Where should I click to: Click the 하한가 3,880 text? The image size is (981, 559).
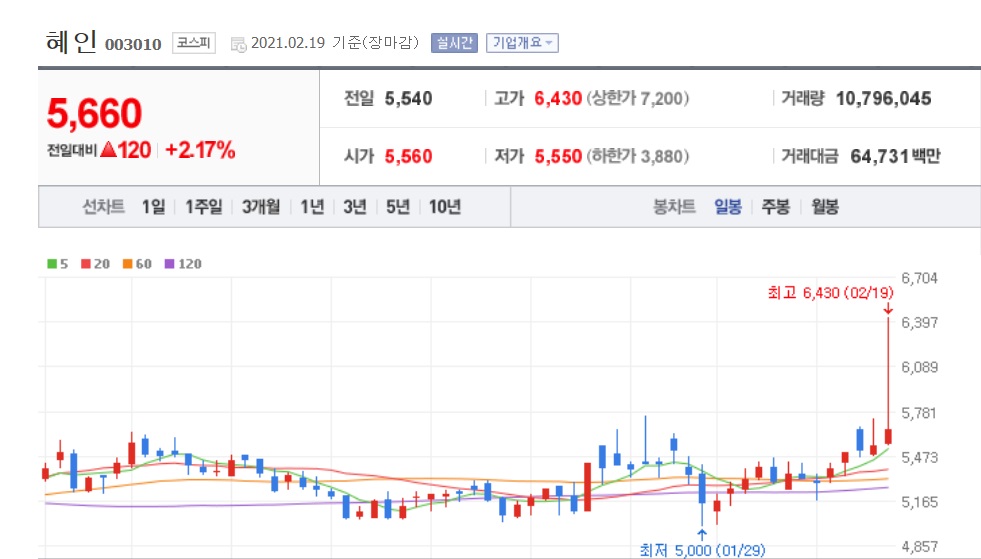point(638,156)
